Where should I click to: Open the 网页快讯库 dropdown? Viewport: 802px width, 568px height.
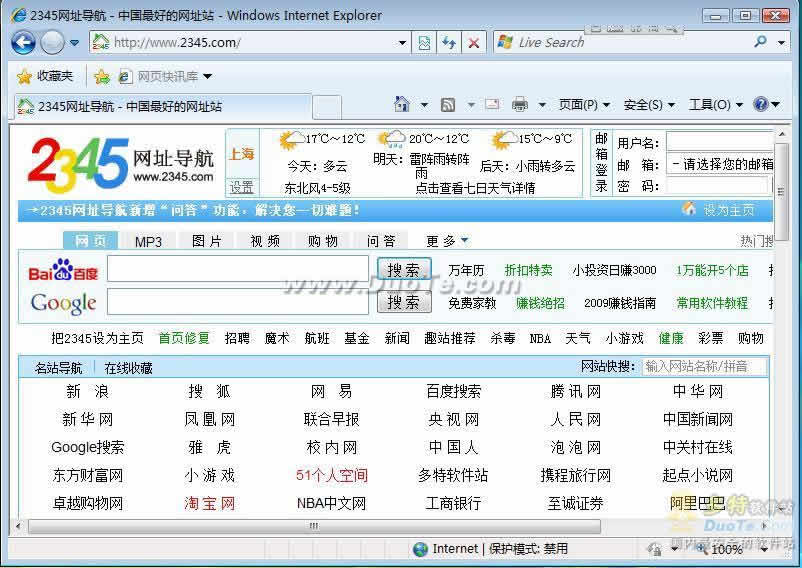pyautogui.click(x=165, y=77)
